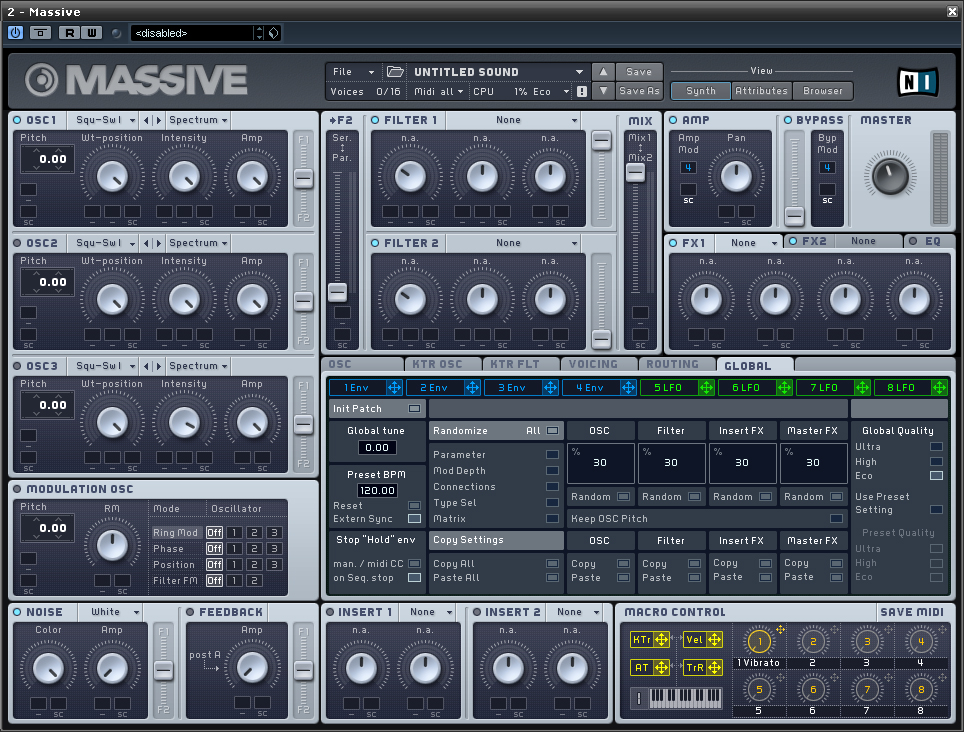The height and width of the screenshot is (732, 964).
Task: Toggle OSC2 power indicator
Action: (x=17, y=243)
